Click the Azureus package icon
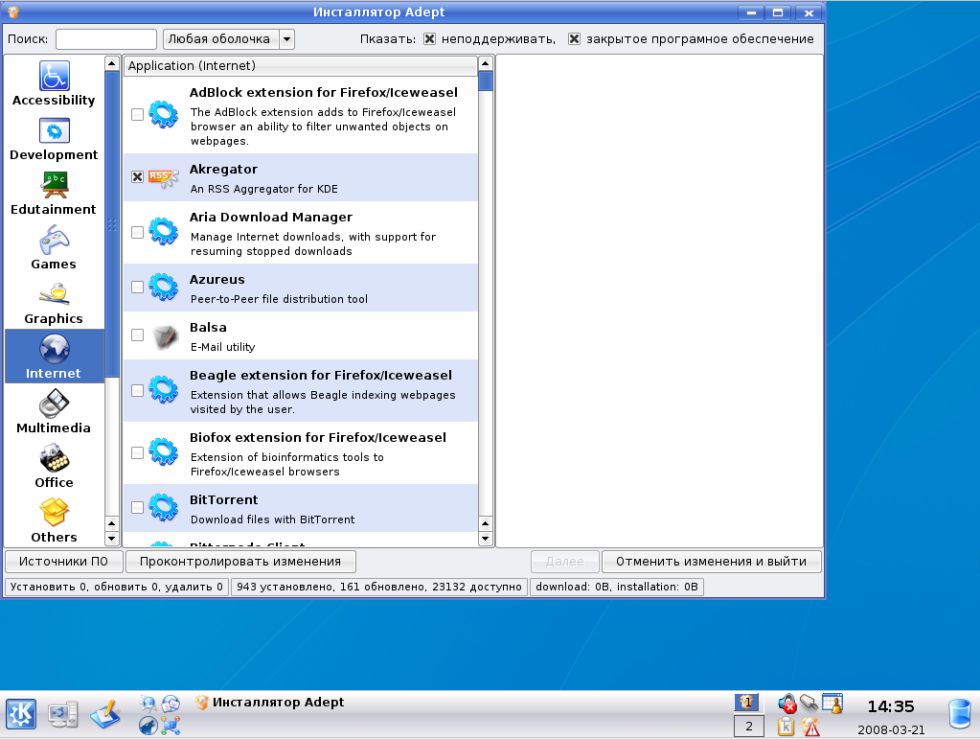Viewport: 980px width, 739px height. 164,287
